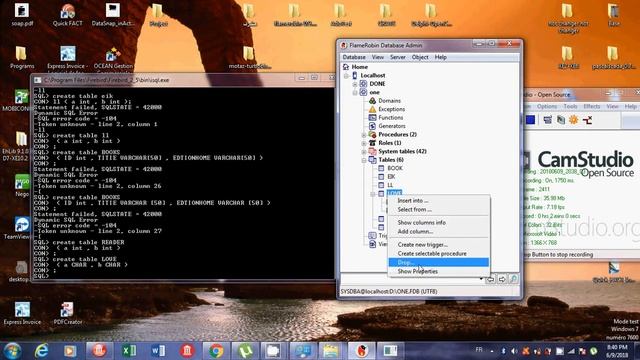Open soap.pdf desktop shortcut
The height and width of the screenshot is (360, 640).
click(x=22, y=15)
